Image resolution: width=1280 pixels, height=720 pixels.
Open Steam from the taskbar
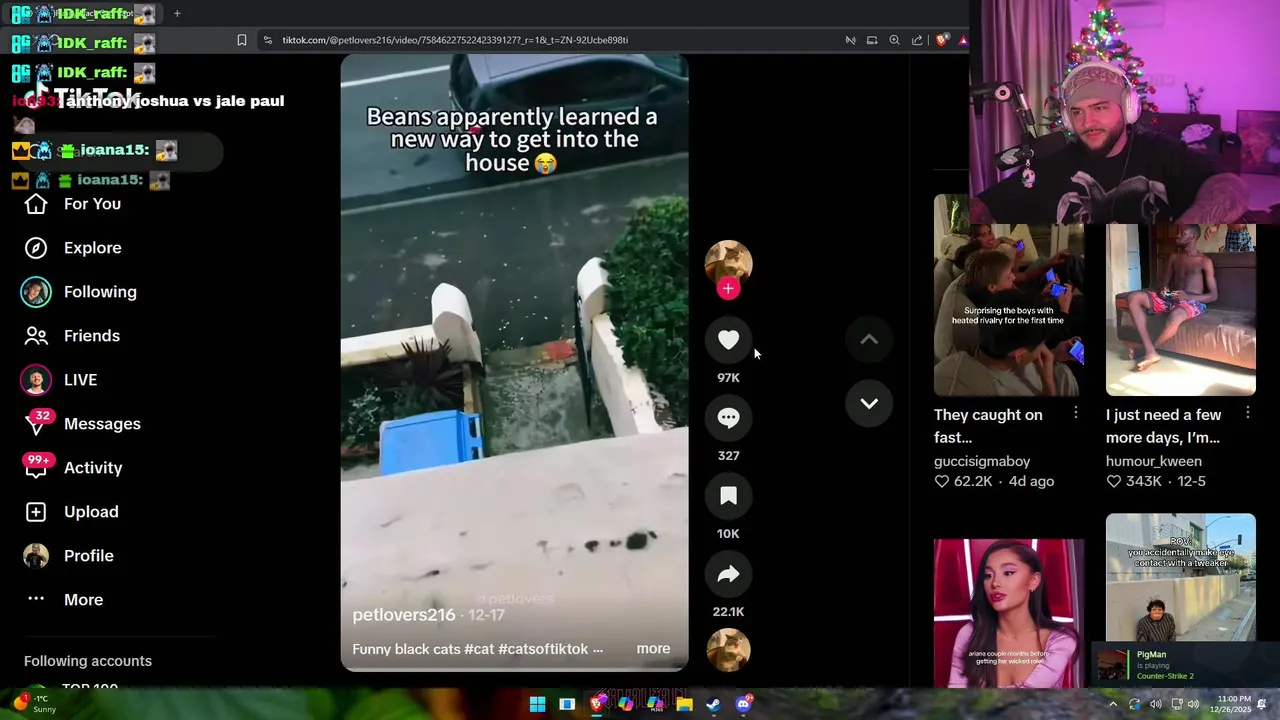[x=714, y=704]
